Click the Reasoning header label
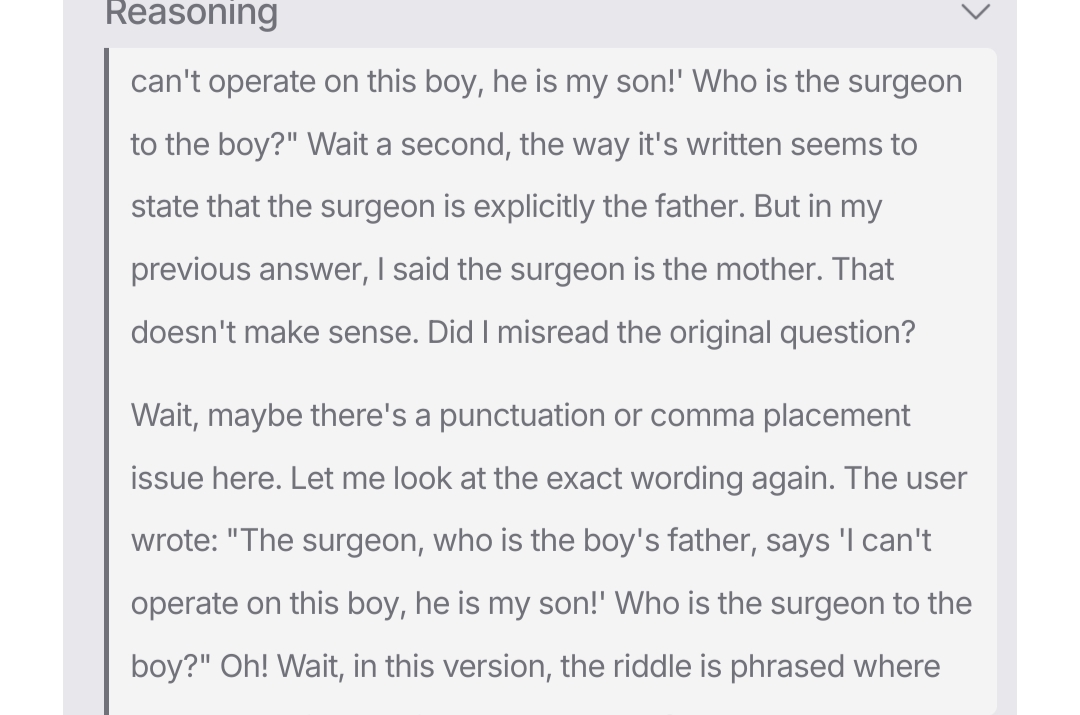The height and width of the screenshot is (715, 1080). [191, 14]
